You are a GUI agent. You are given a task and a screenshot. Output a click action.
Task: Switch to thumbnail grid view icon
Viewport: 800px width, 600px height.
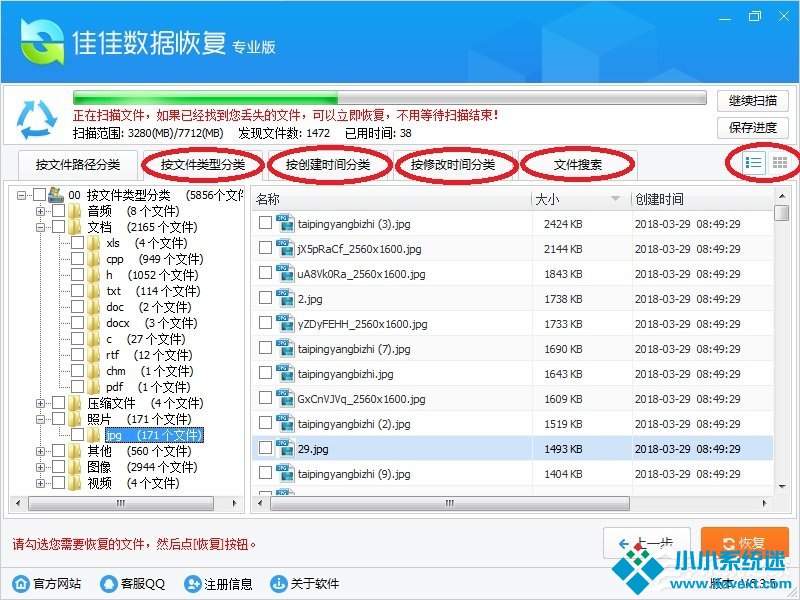coord(779,163)
